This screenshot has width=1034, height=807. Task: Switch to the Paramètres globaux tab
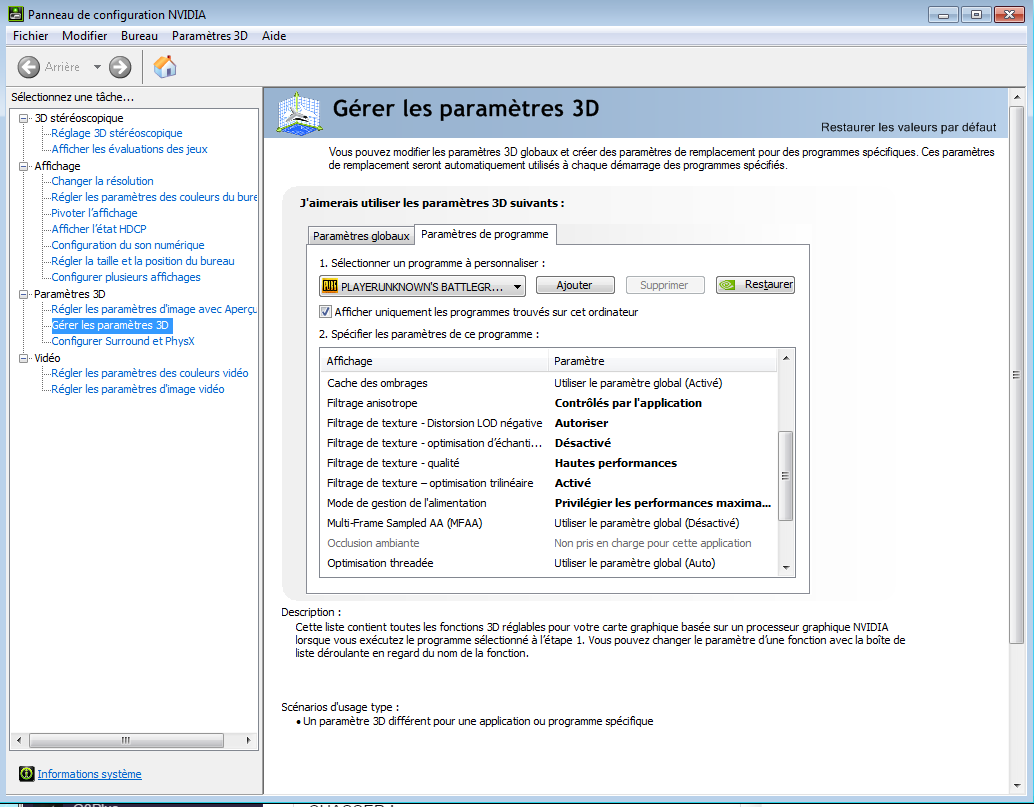361,236
